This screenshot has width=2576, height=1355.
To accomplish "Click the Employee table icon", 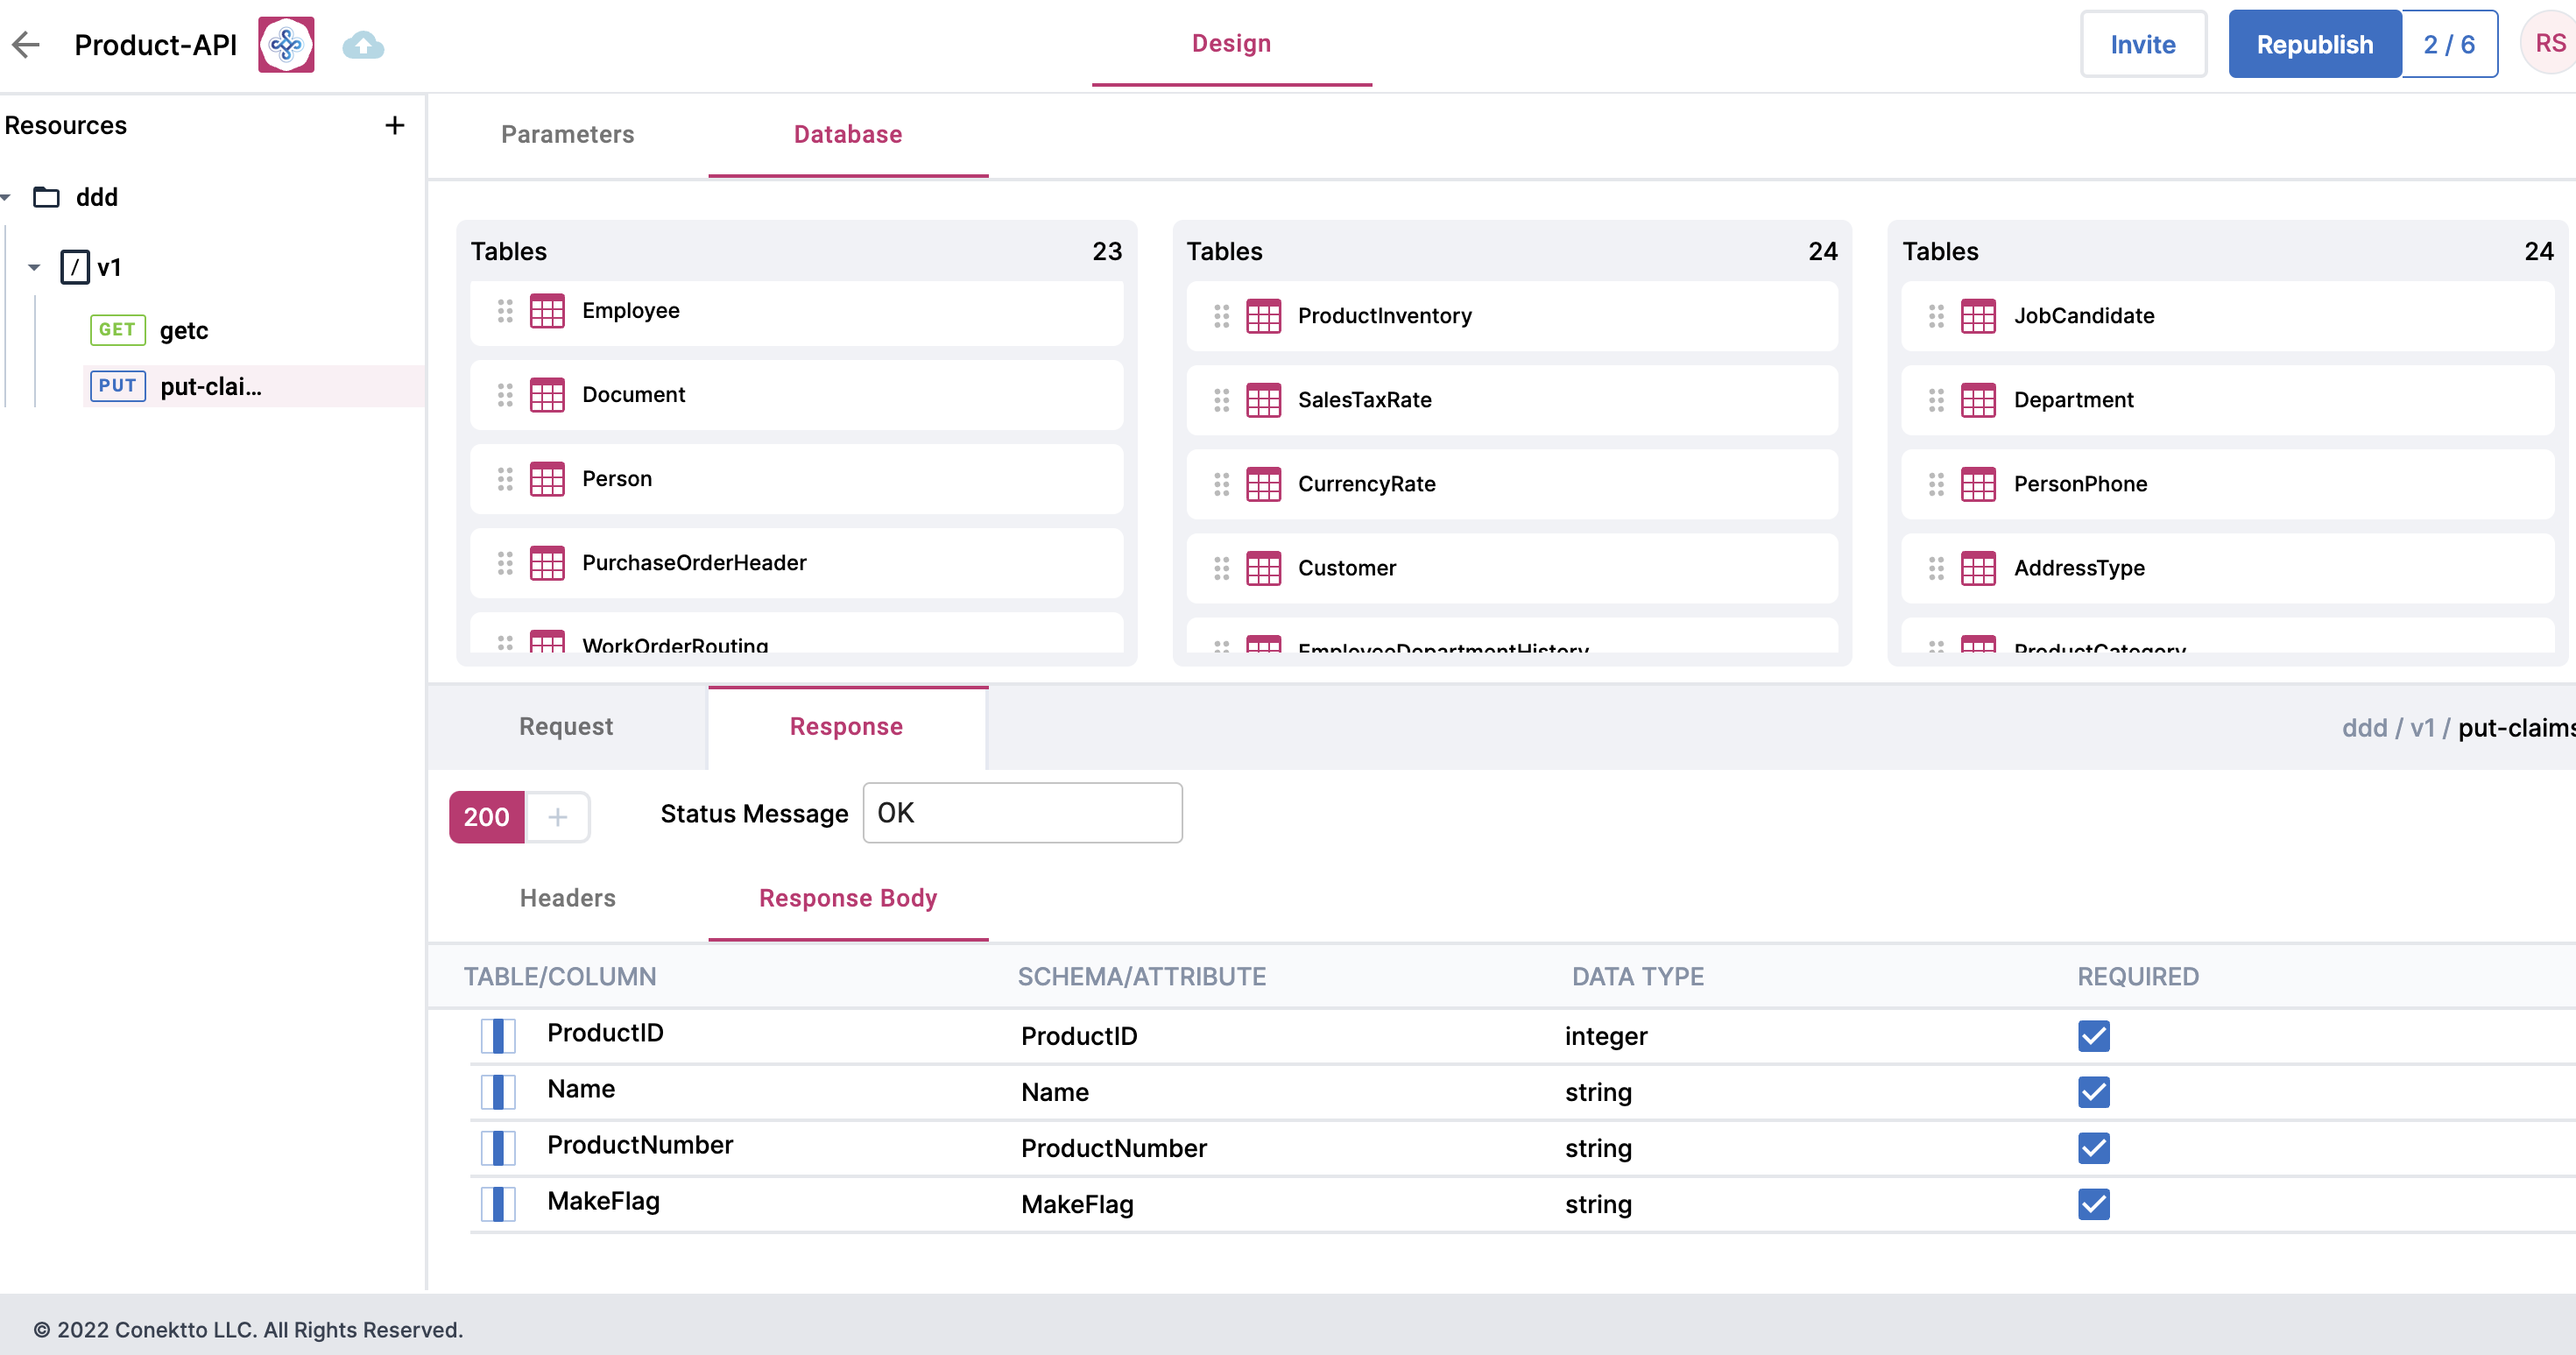I will pyautogui.click(x=547, y=311).
